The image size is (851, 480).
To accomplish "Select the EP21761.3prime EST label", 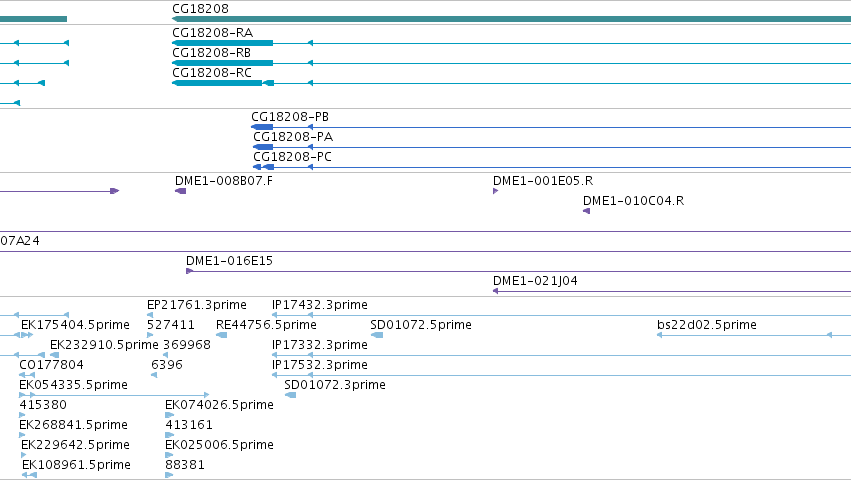I will click(197, 305).
